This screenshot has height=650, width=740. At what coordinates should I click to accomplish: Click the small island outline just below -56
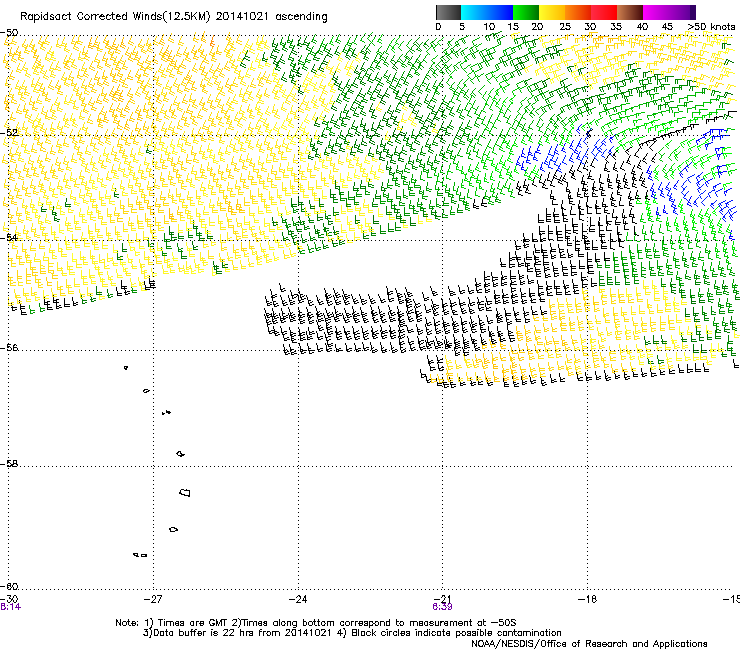(x=126, y=368)
